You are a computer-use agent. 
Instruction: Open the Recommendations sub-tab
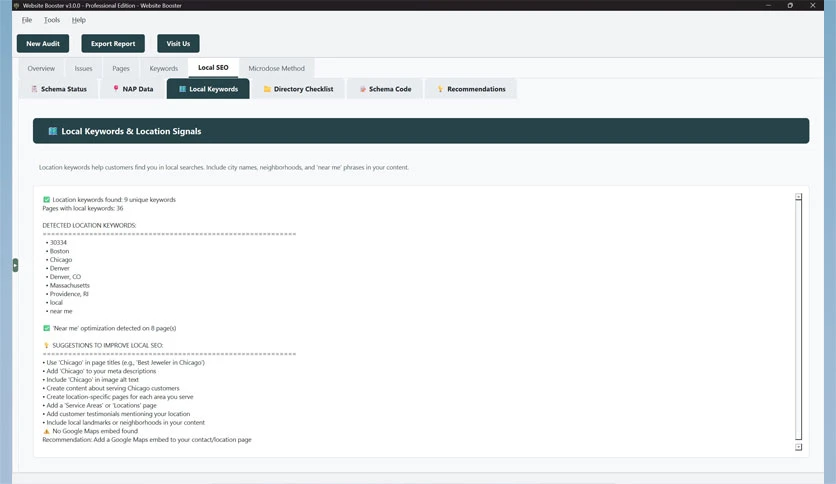click(471, 89)
